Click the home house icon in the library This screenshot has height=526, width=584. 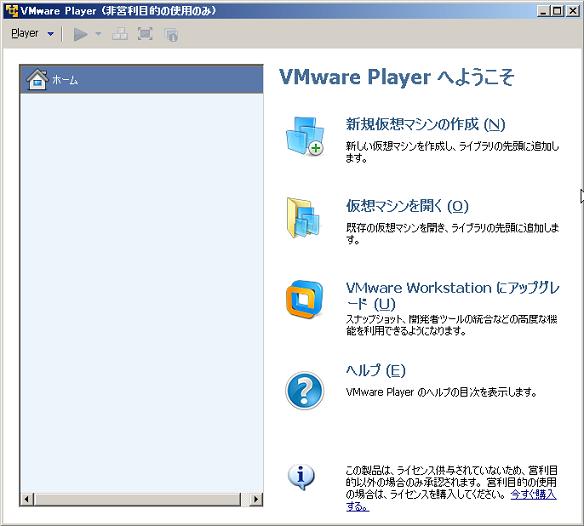(37, 79)
